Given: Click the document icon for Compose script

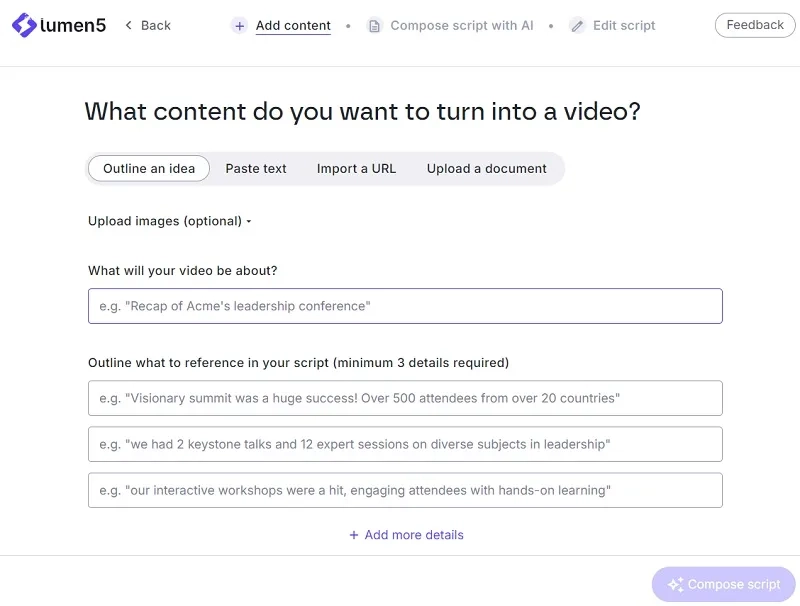Looking at the screenshot, I should point(374,26).
